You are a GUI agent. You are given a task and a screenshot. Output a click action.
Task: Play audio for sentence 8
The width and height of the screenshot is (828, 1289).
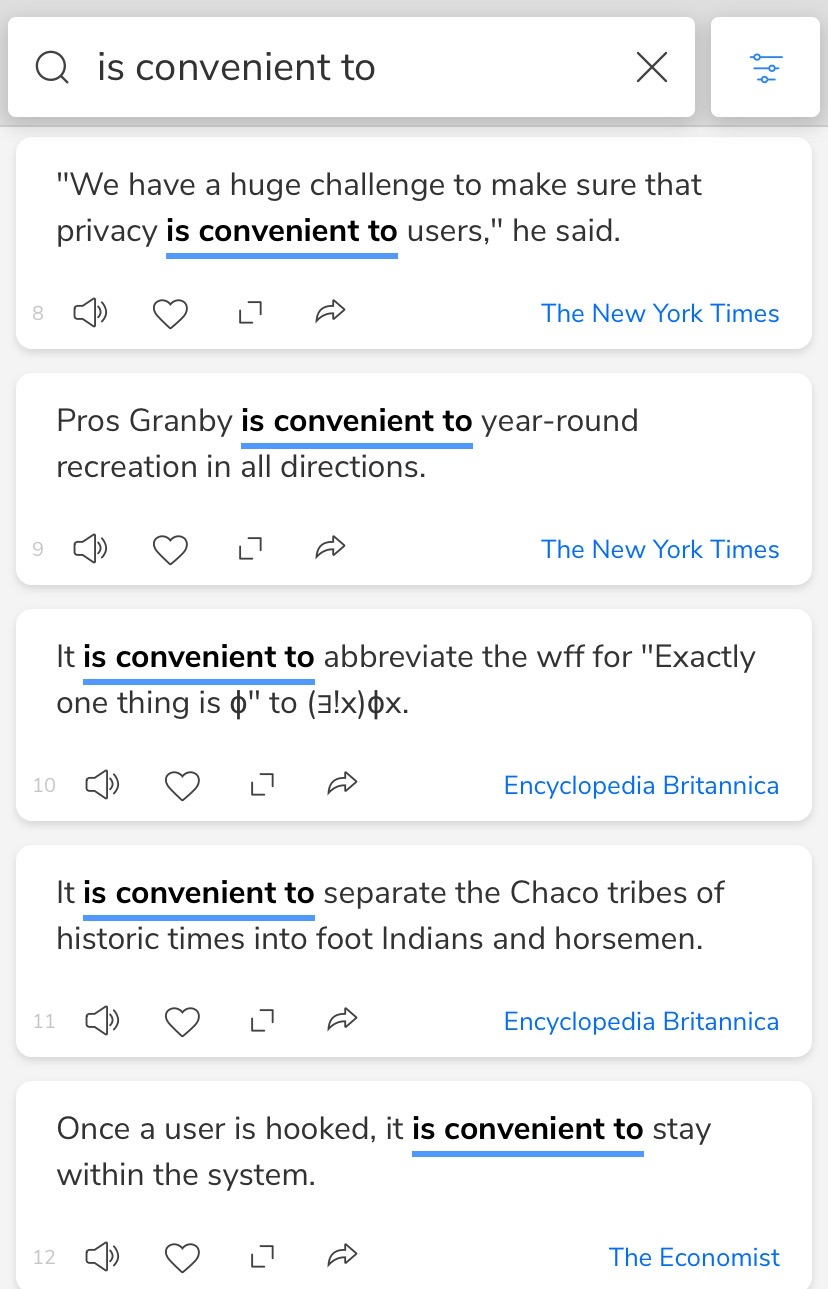(91, 314)
